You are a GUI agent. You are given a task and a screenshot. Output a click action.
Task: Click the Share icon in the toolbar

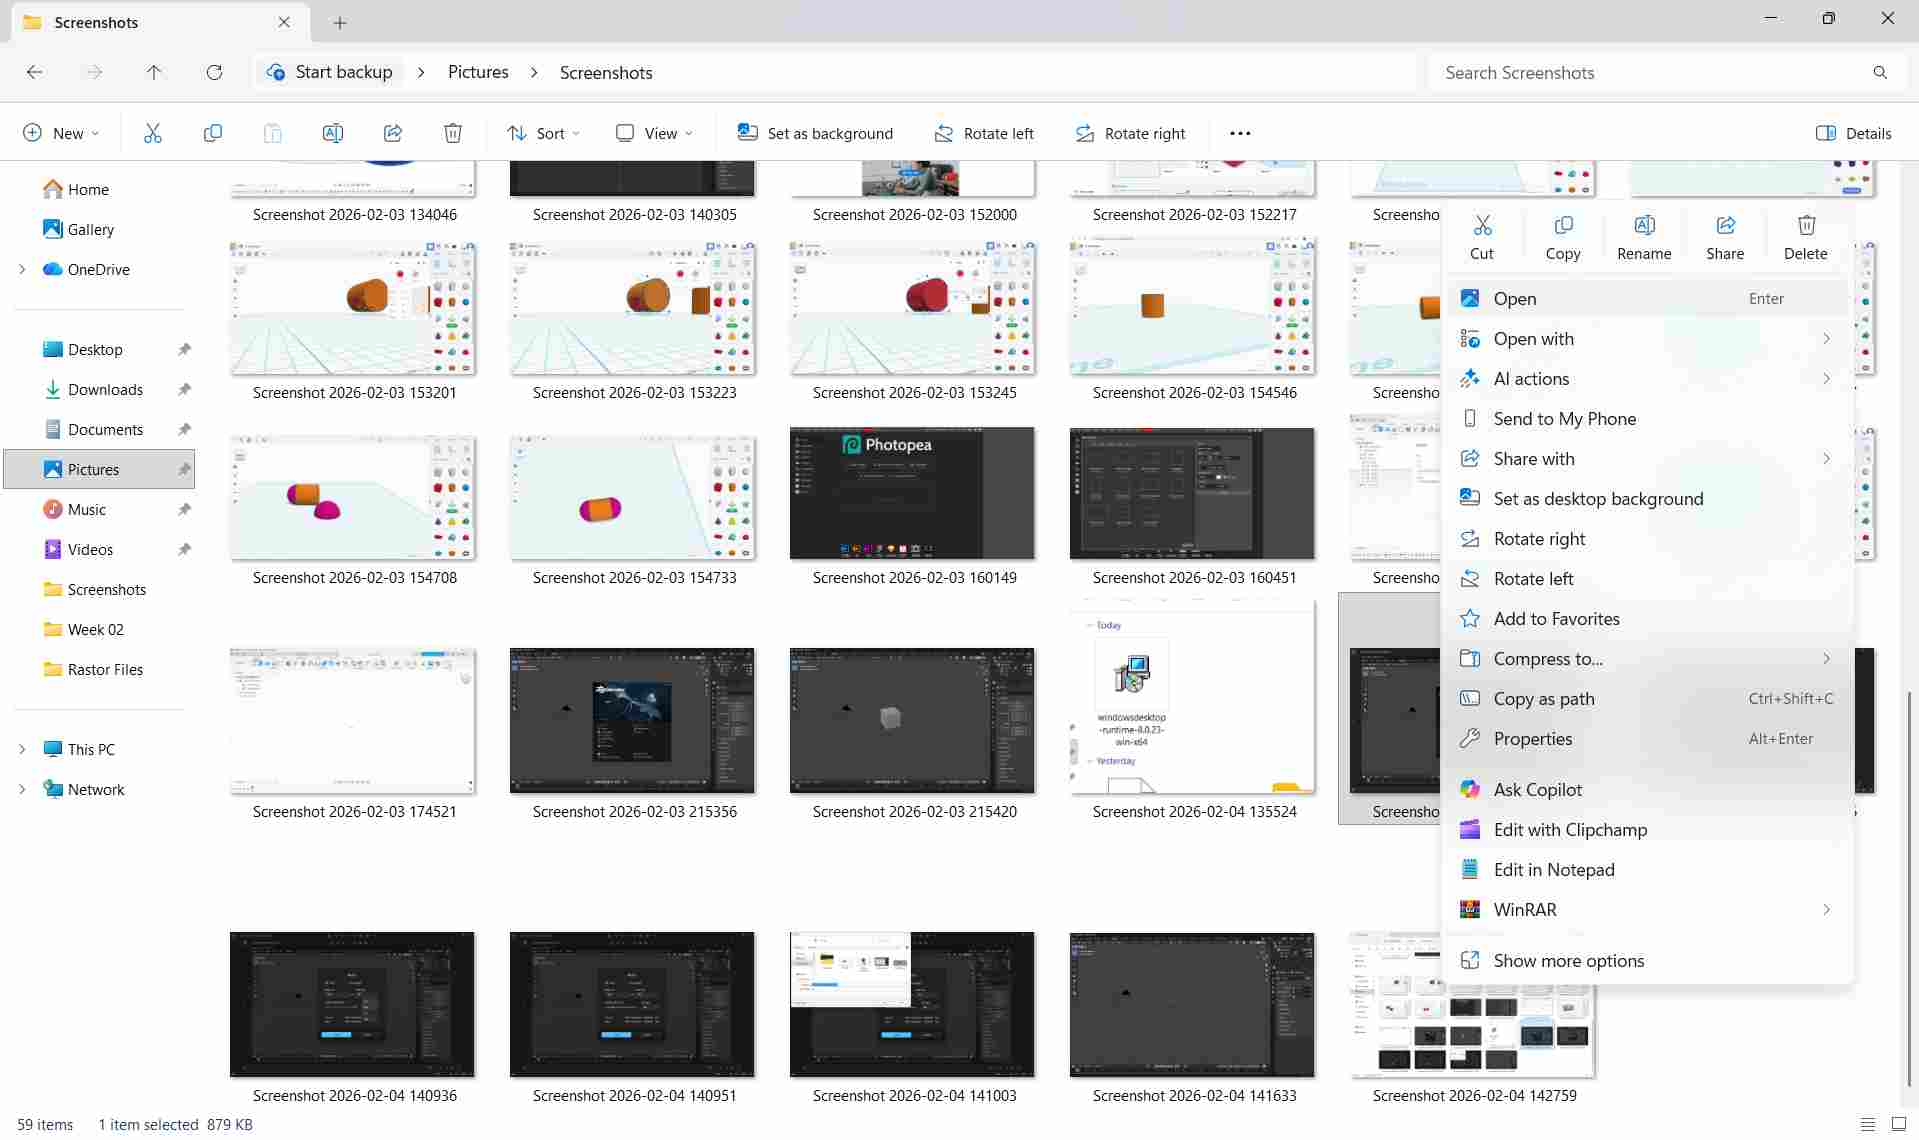coord(392,133)
